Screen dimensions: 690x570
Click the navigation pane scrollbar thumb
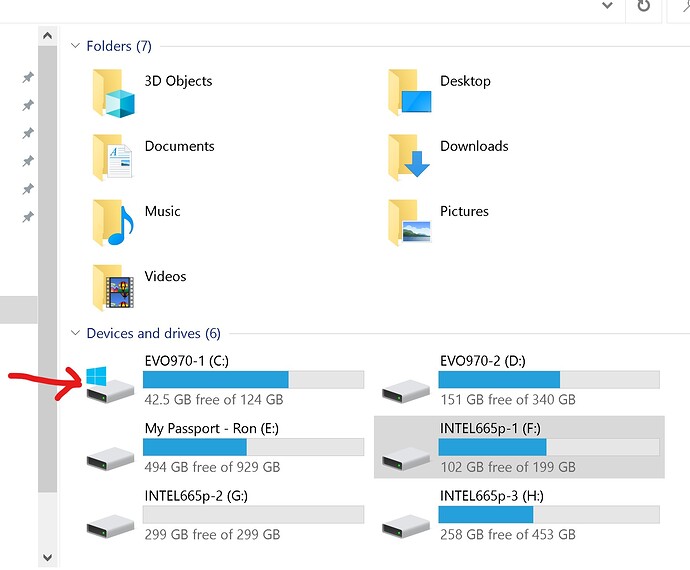[x=48, y=268]
